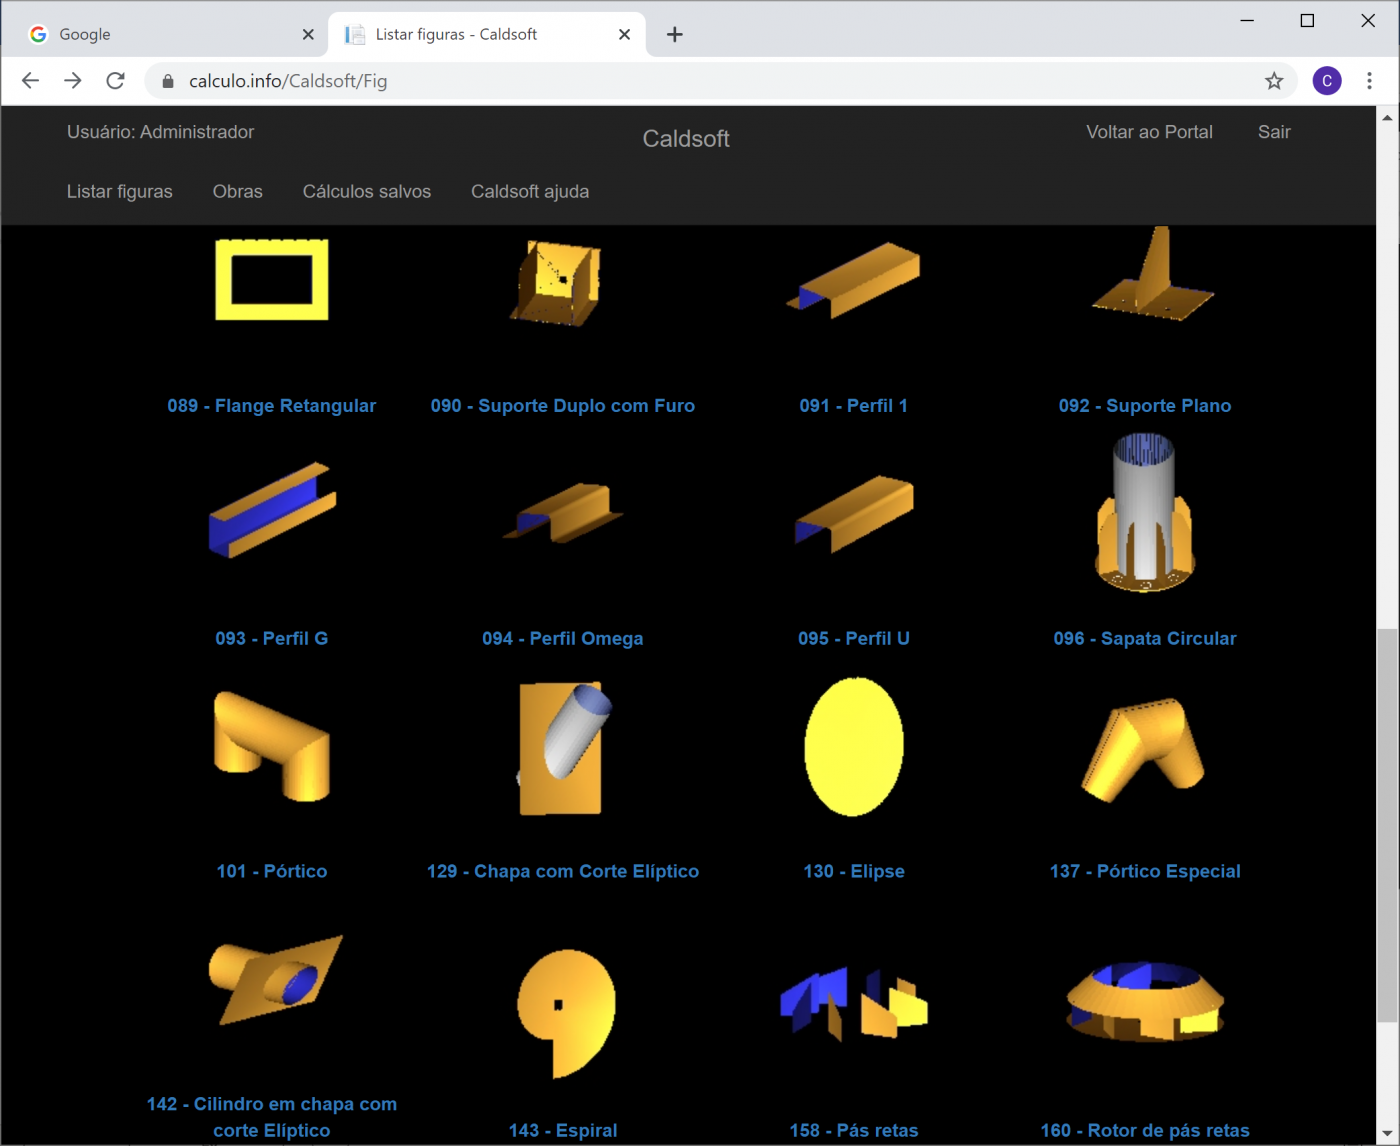Open the Obras menu item
Image resolution: width=1400 pixels, height=1146 pixels.
[x=237, y=191]
